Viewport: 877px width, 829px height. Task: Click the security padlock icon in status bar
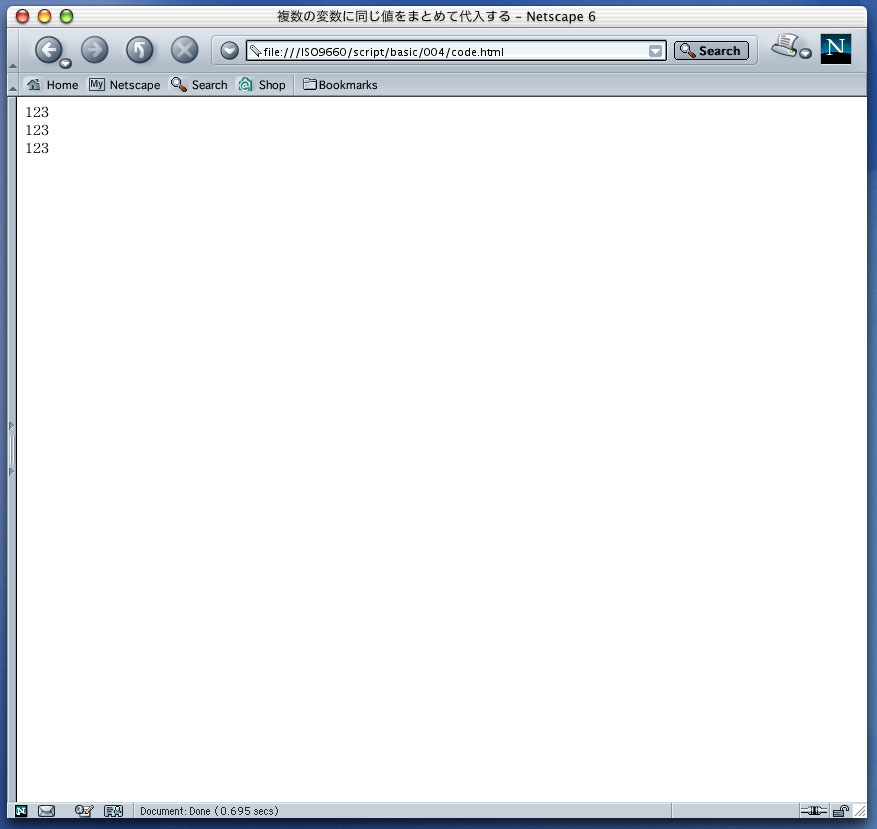point(841,811)
